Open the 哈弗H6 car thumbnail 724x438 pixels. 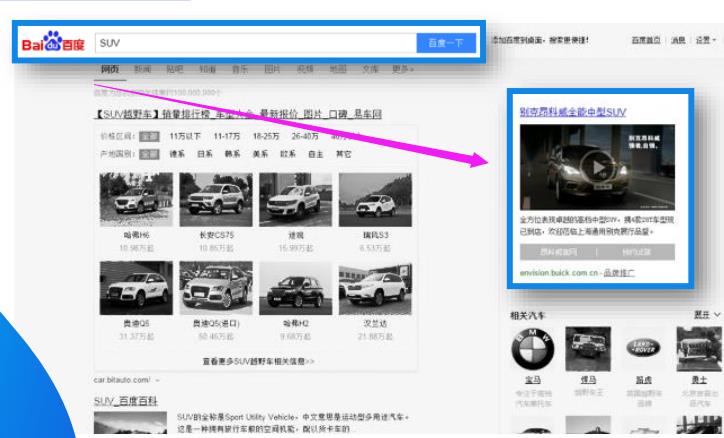click(136, 199)
